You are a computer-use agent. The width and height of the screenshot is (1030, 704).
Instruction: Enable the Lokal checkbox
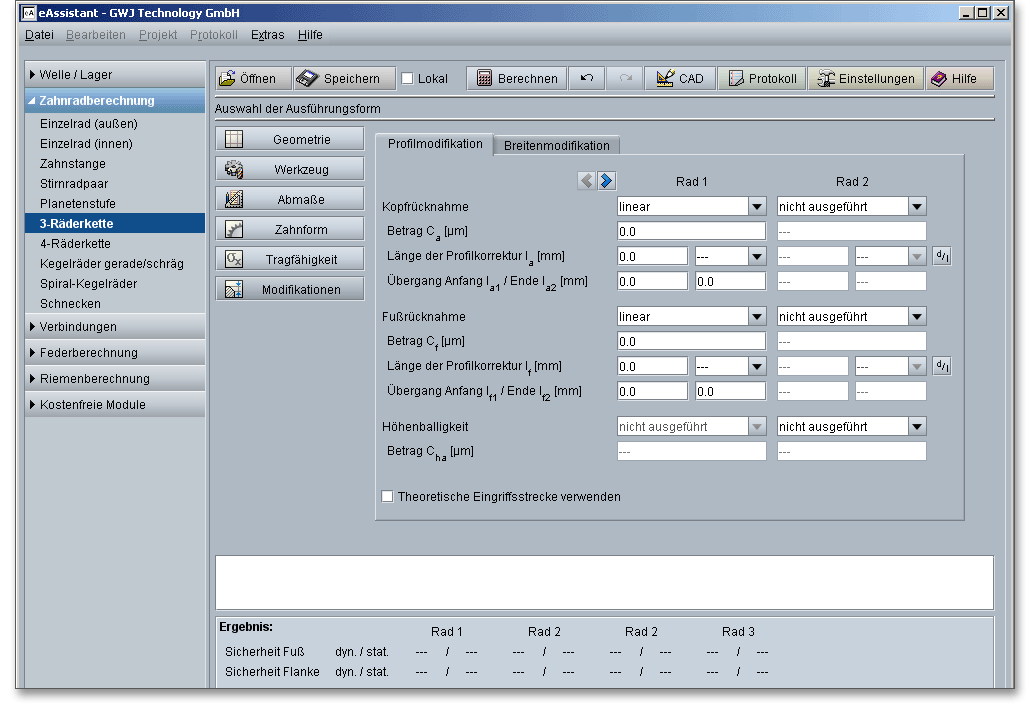point(408,79)
